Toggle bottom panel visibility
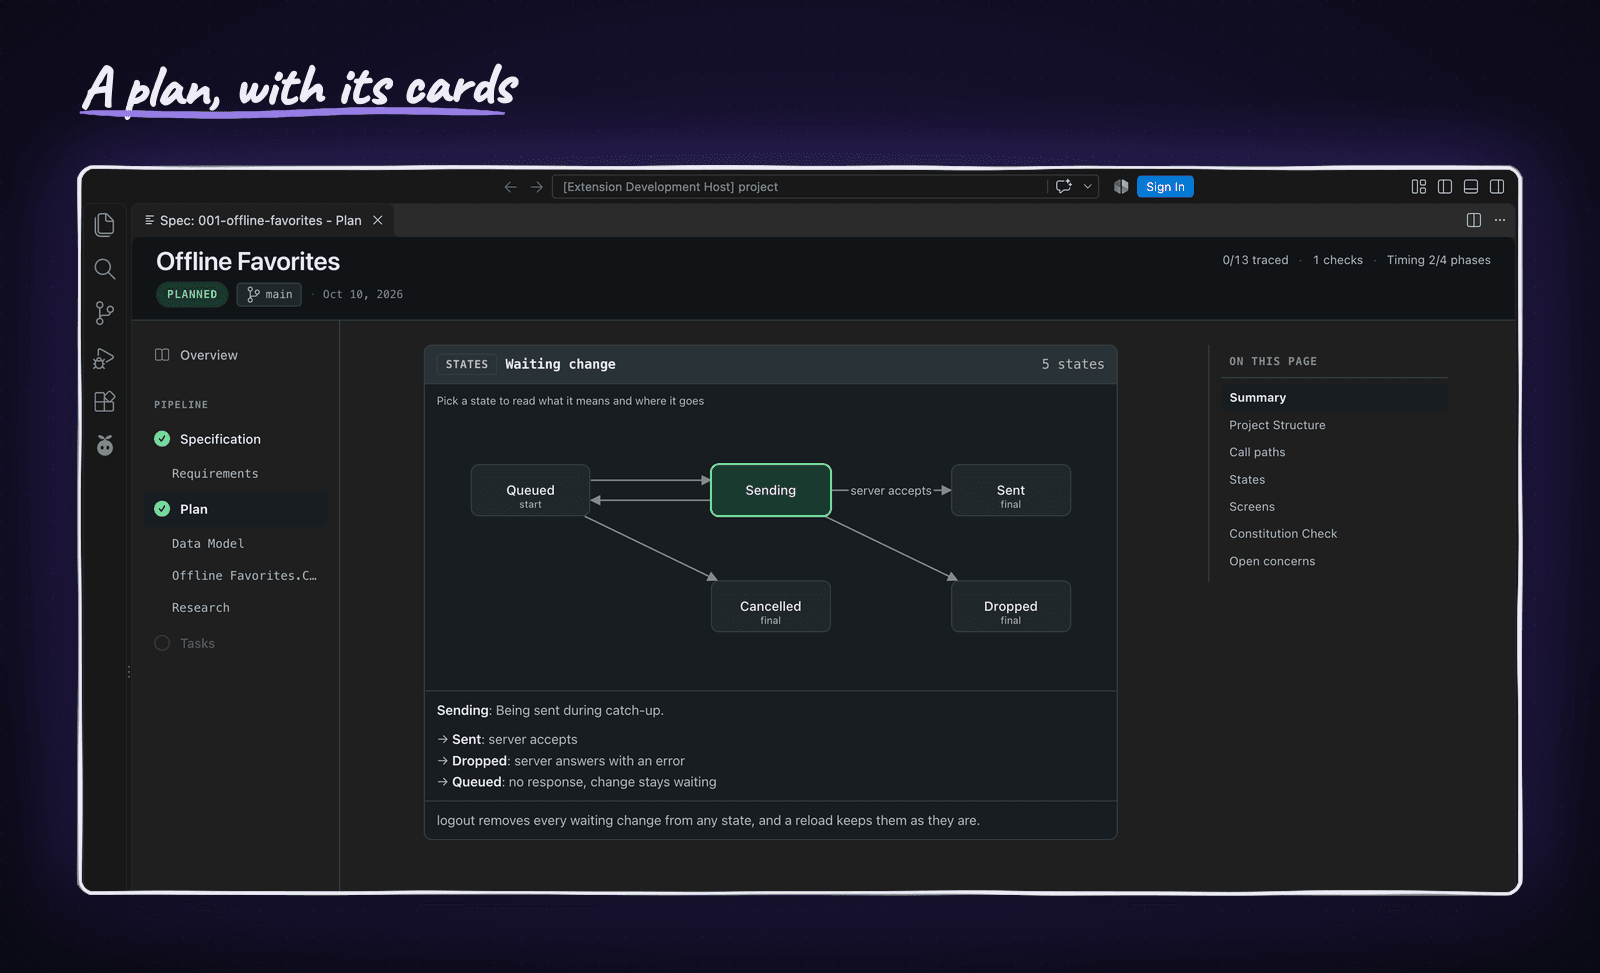 click(x=1471, y=187)
